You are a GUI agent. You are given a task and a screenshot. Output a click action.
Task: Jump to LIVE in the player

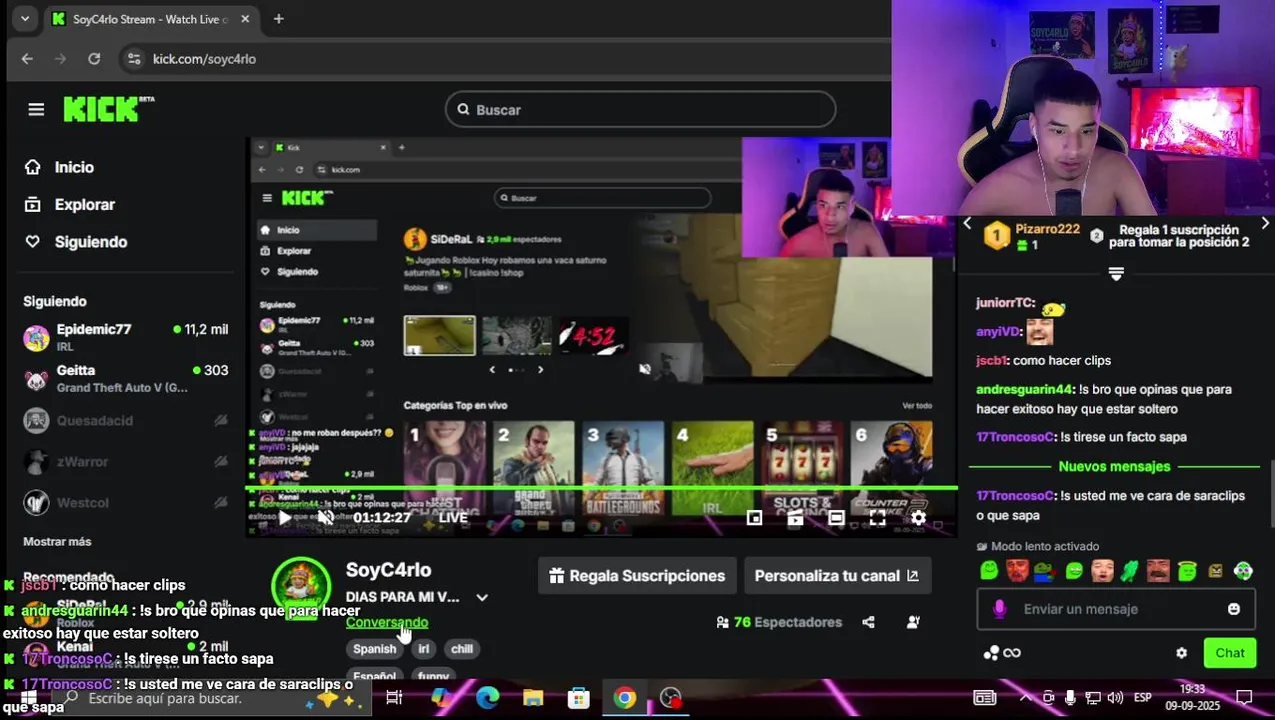point(453,517)
